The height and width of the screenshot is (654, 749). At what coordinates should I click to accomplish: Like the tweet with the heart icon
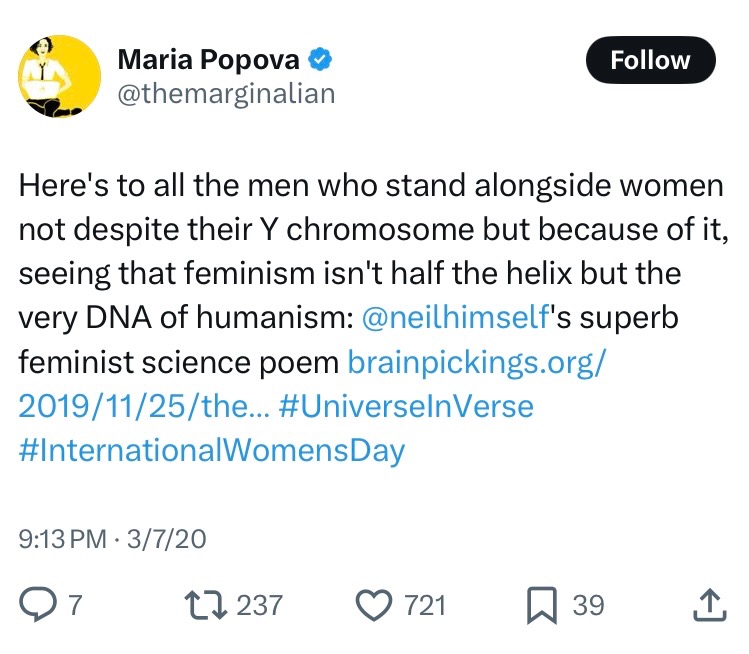pos(375,604)
